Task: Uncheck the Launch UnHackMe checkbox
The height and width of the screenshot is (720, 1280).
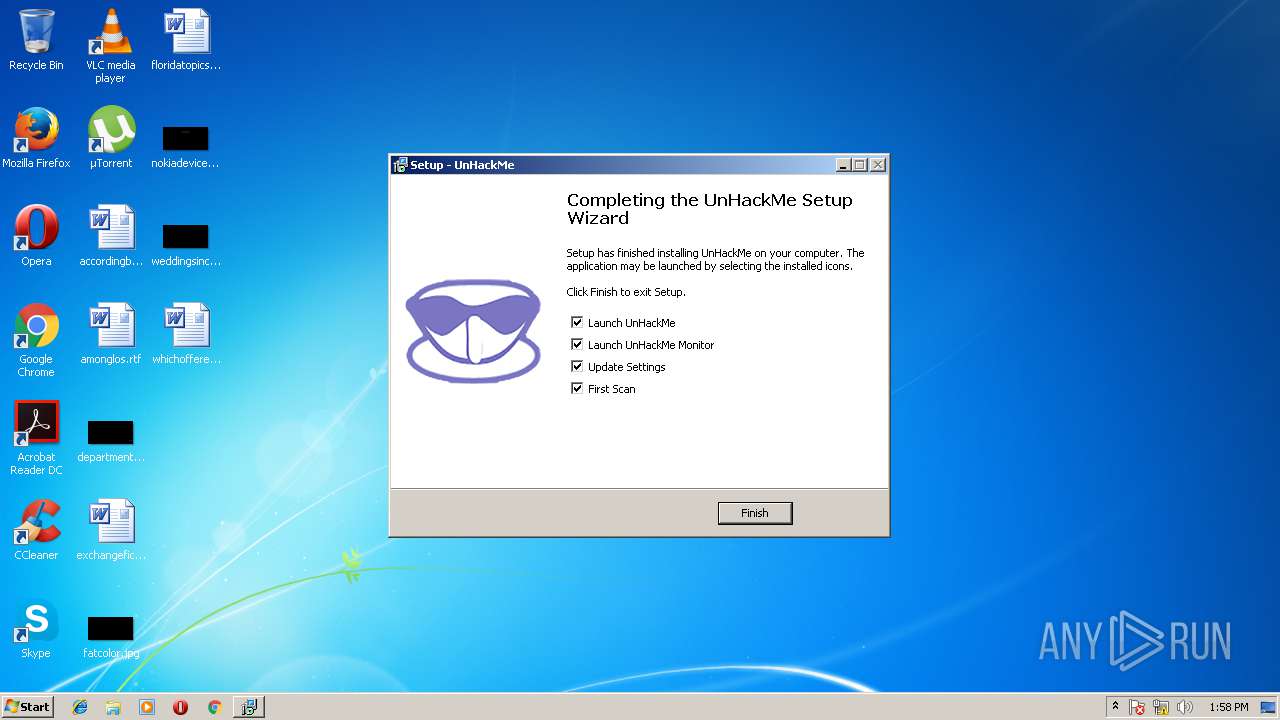Action: [577, 323]
